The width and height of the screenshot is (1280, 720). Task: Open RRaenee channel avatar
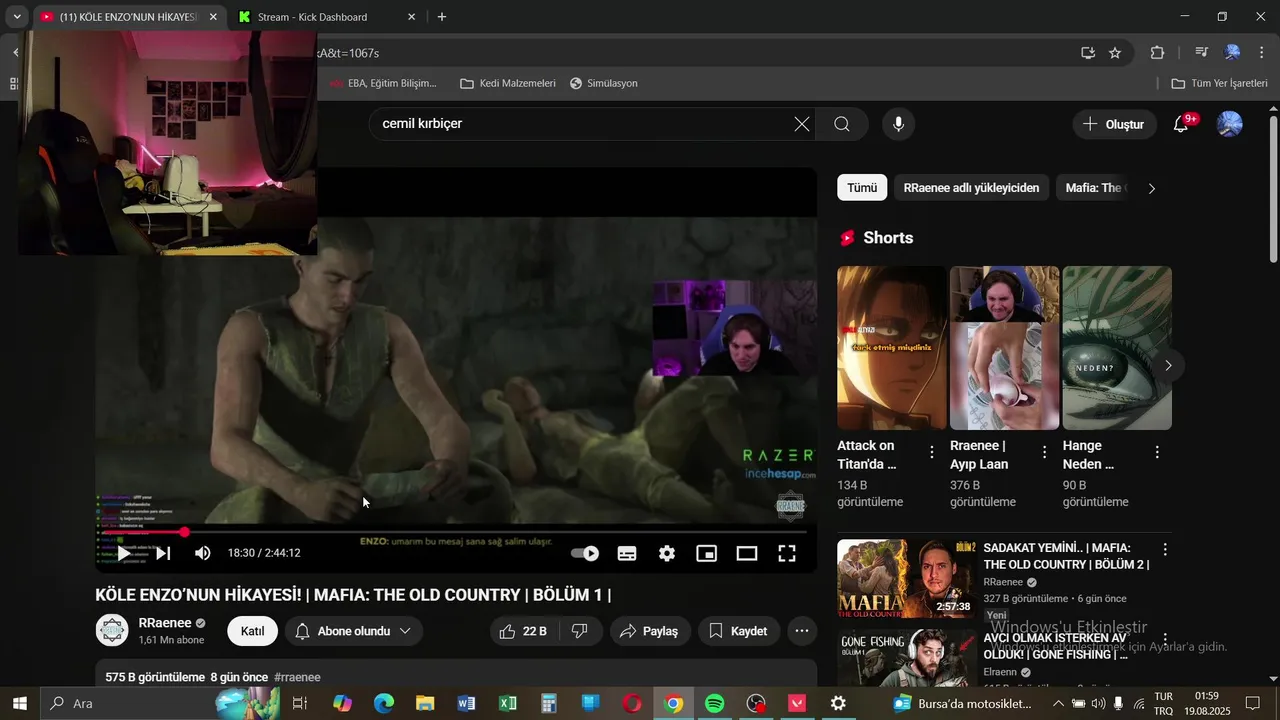(x=112, y=631)
